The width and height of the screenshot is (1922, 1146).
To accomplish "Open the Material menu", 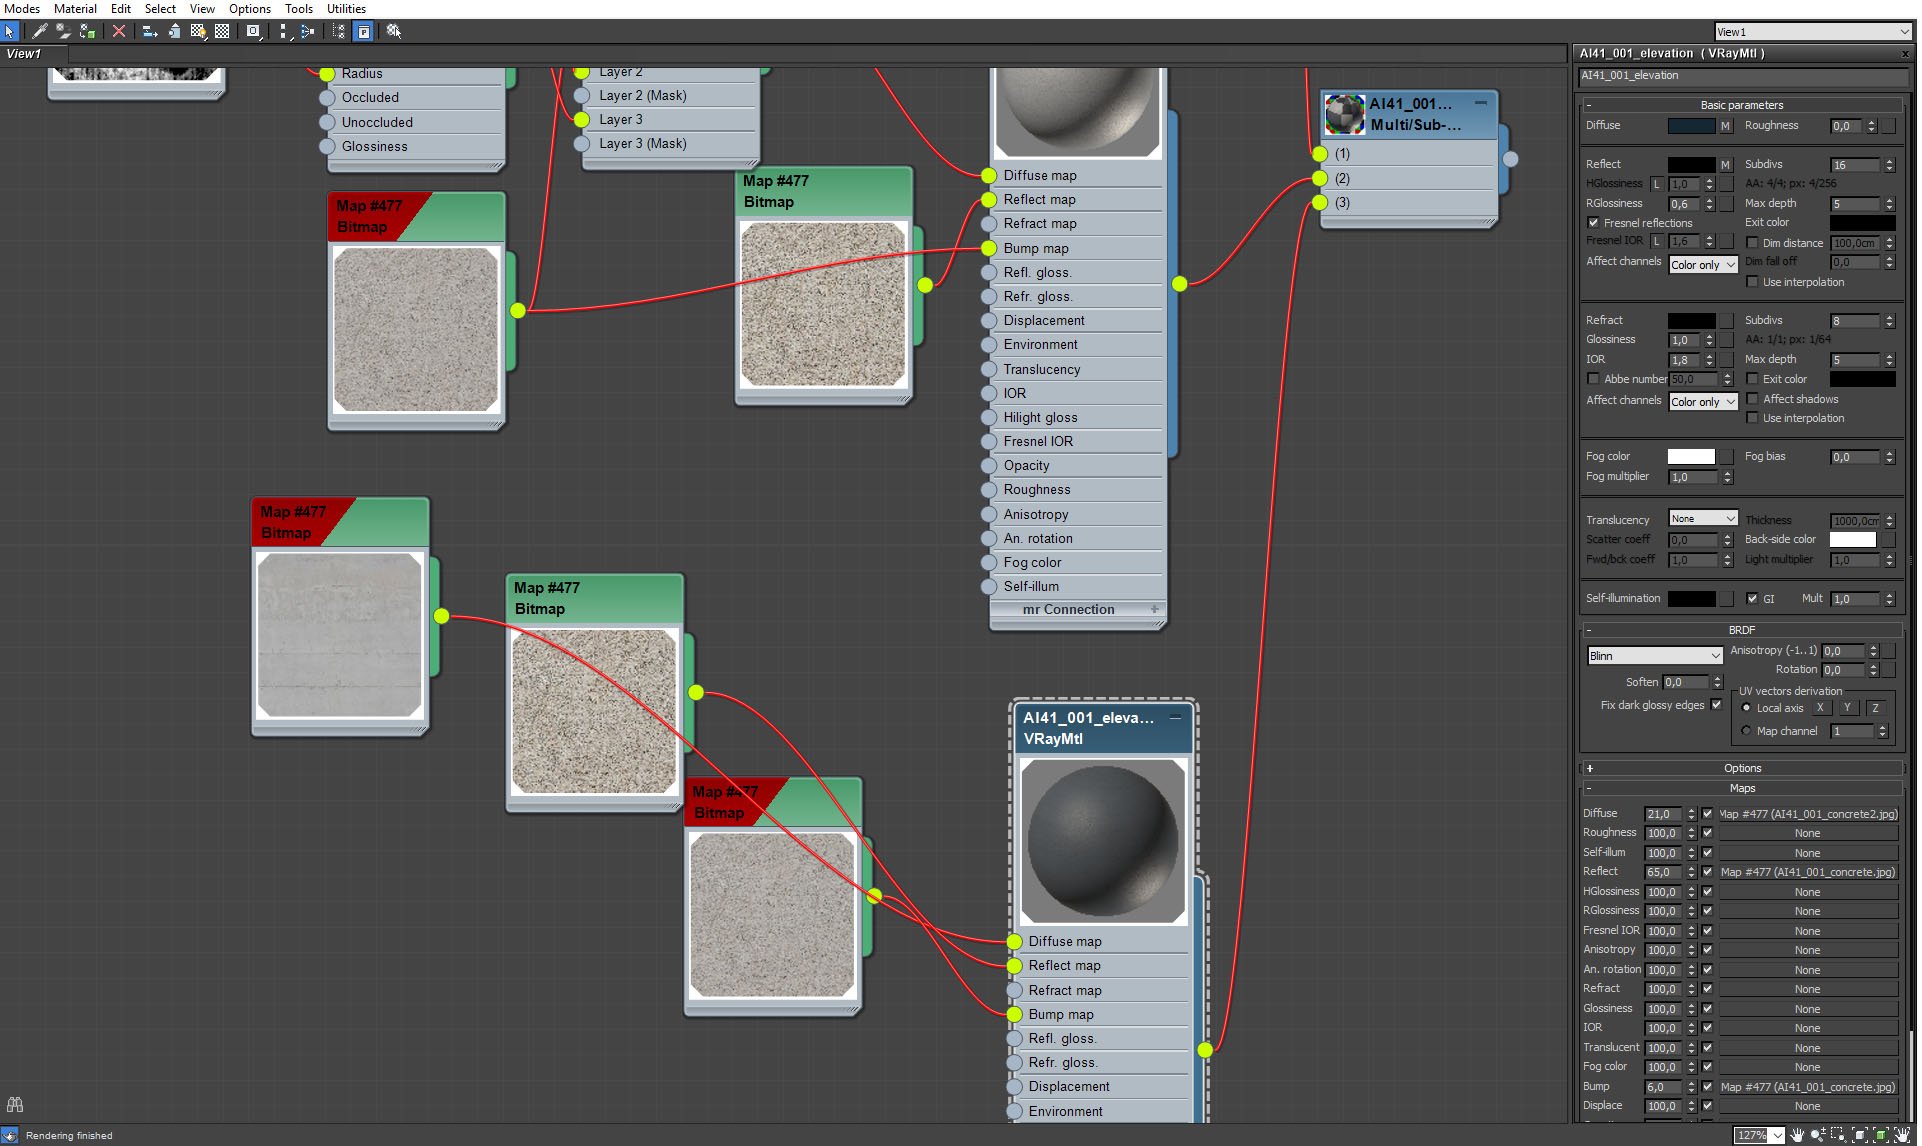I will 75,9.
